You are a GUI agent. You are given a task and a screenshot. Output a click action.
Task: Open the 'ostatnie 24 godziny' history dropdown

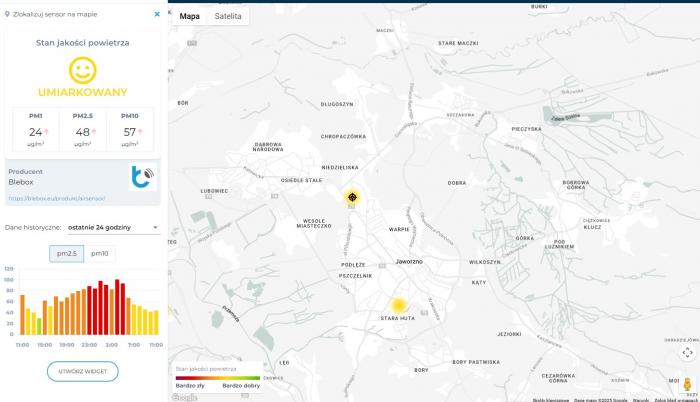tap(112, 227)
